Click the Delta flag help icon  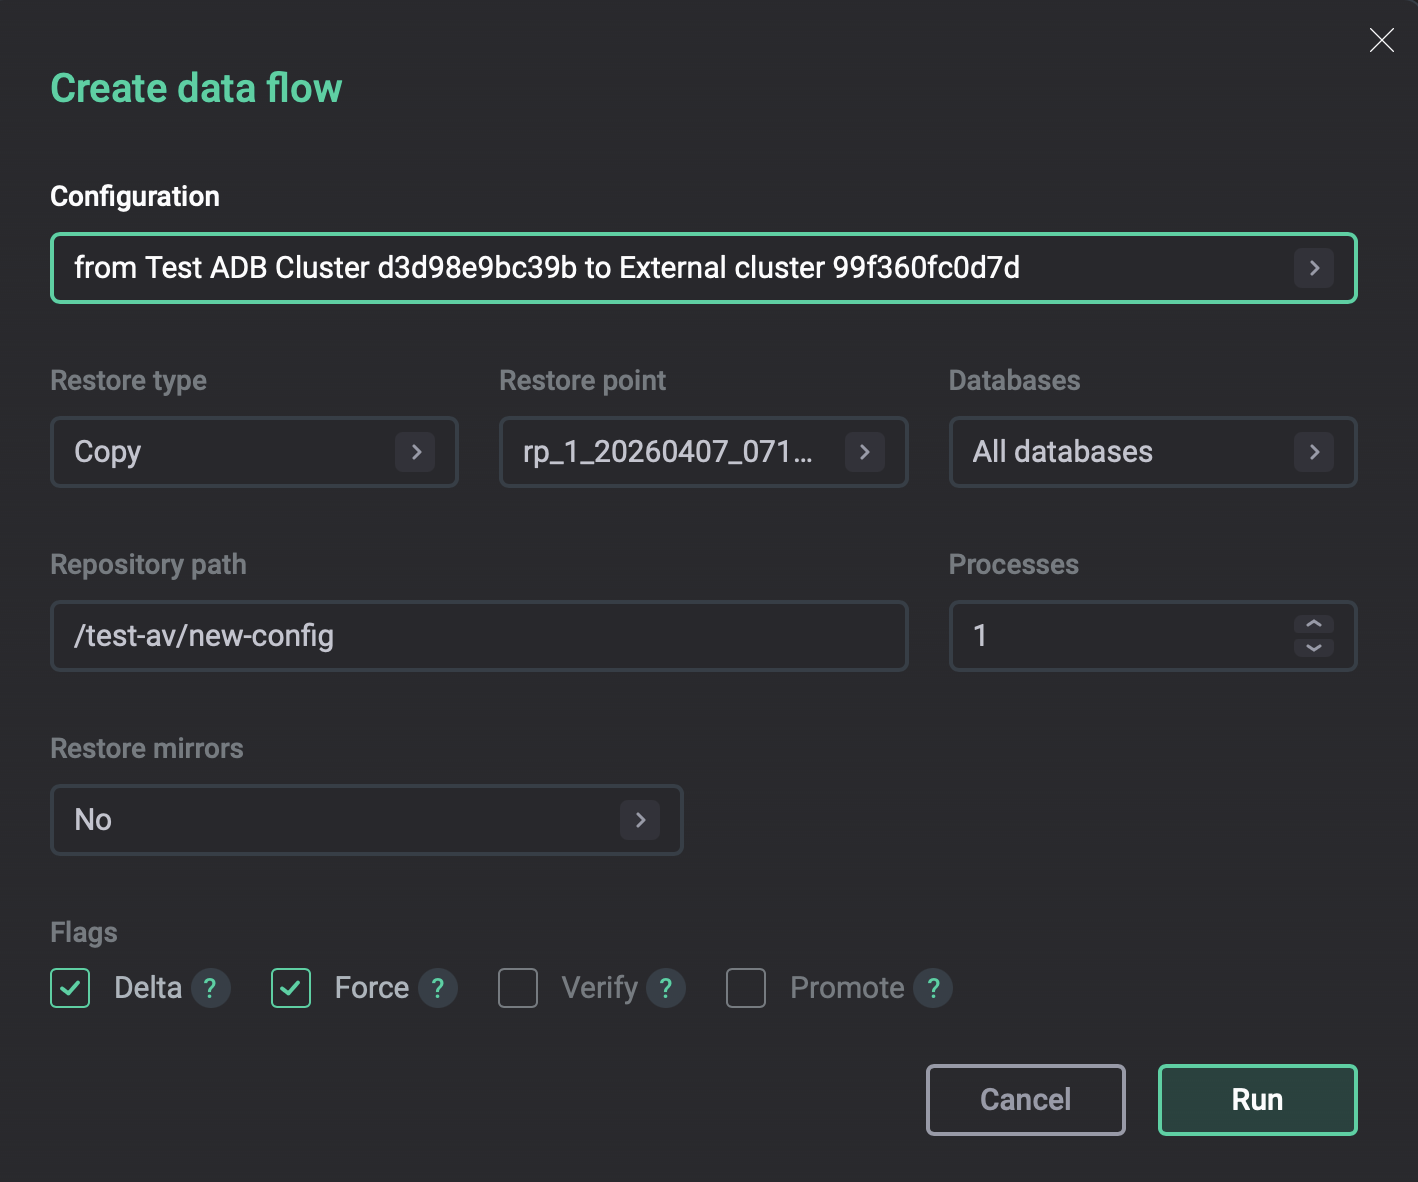pos(210,988)
